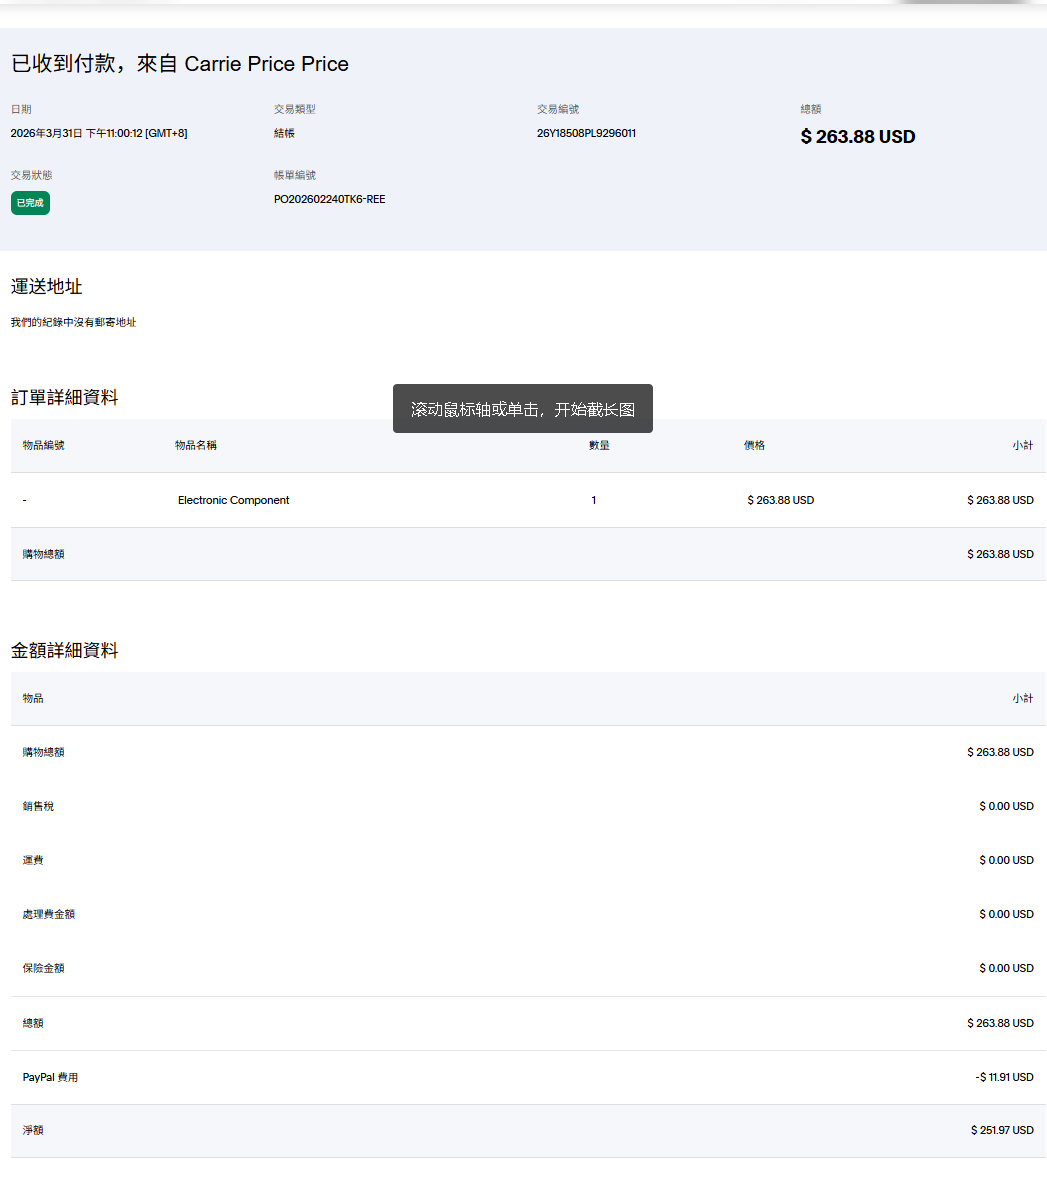Viewport: 1047px width, 1184px height.
Task: Select transaction ID 26Y18508PL9296011
Action: [586, 133]
